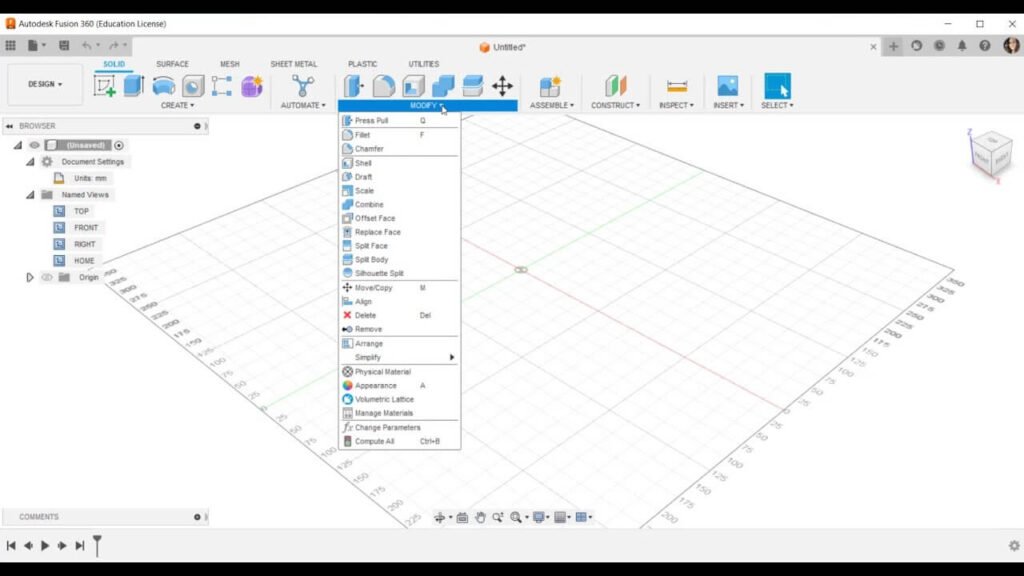Click the Pan hand icon in navigation bar
1024x576 pixels.
tap(480, 517)
